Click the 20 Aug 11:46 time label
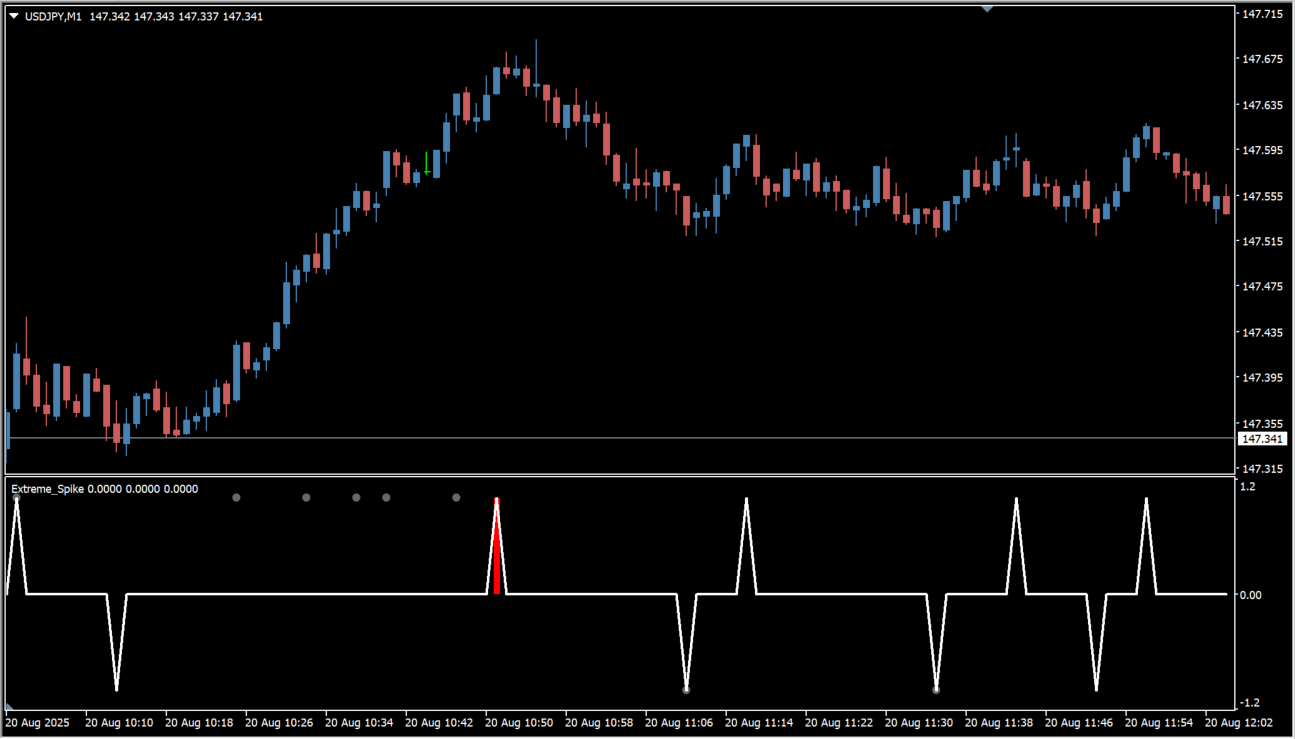The image size is (1295, 739). [1079, 722]
